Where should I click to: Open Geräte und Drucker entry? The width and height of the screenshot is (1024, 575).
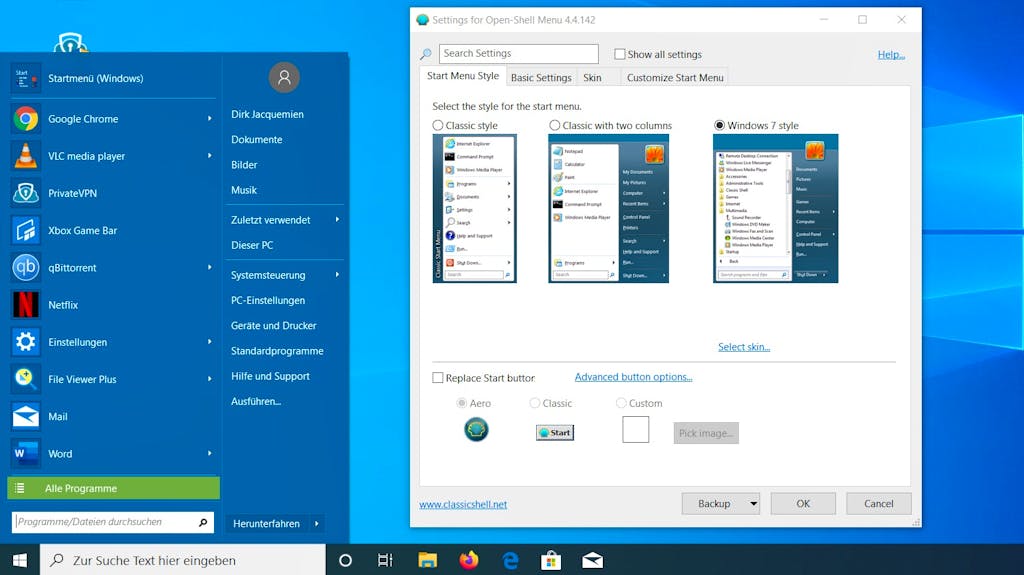(274, 325)
